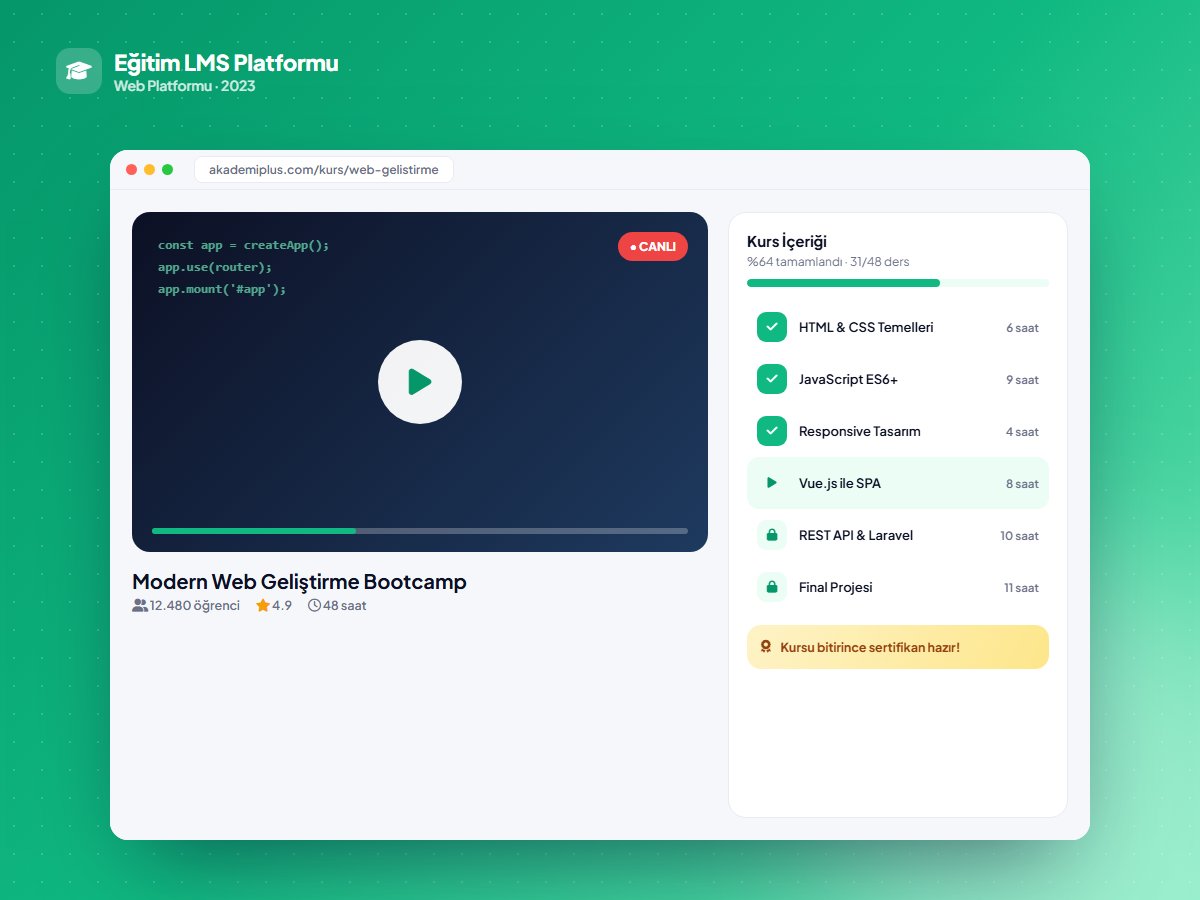
Task: Click the yellow minimize window dot
Action: [150, 170]
